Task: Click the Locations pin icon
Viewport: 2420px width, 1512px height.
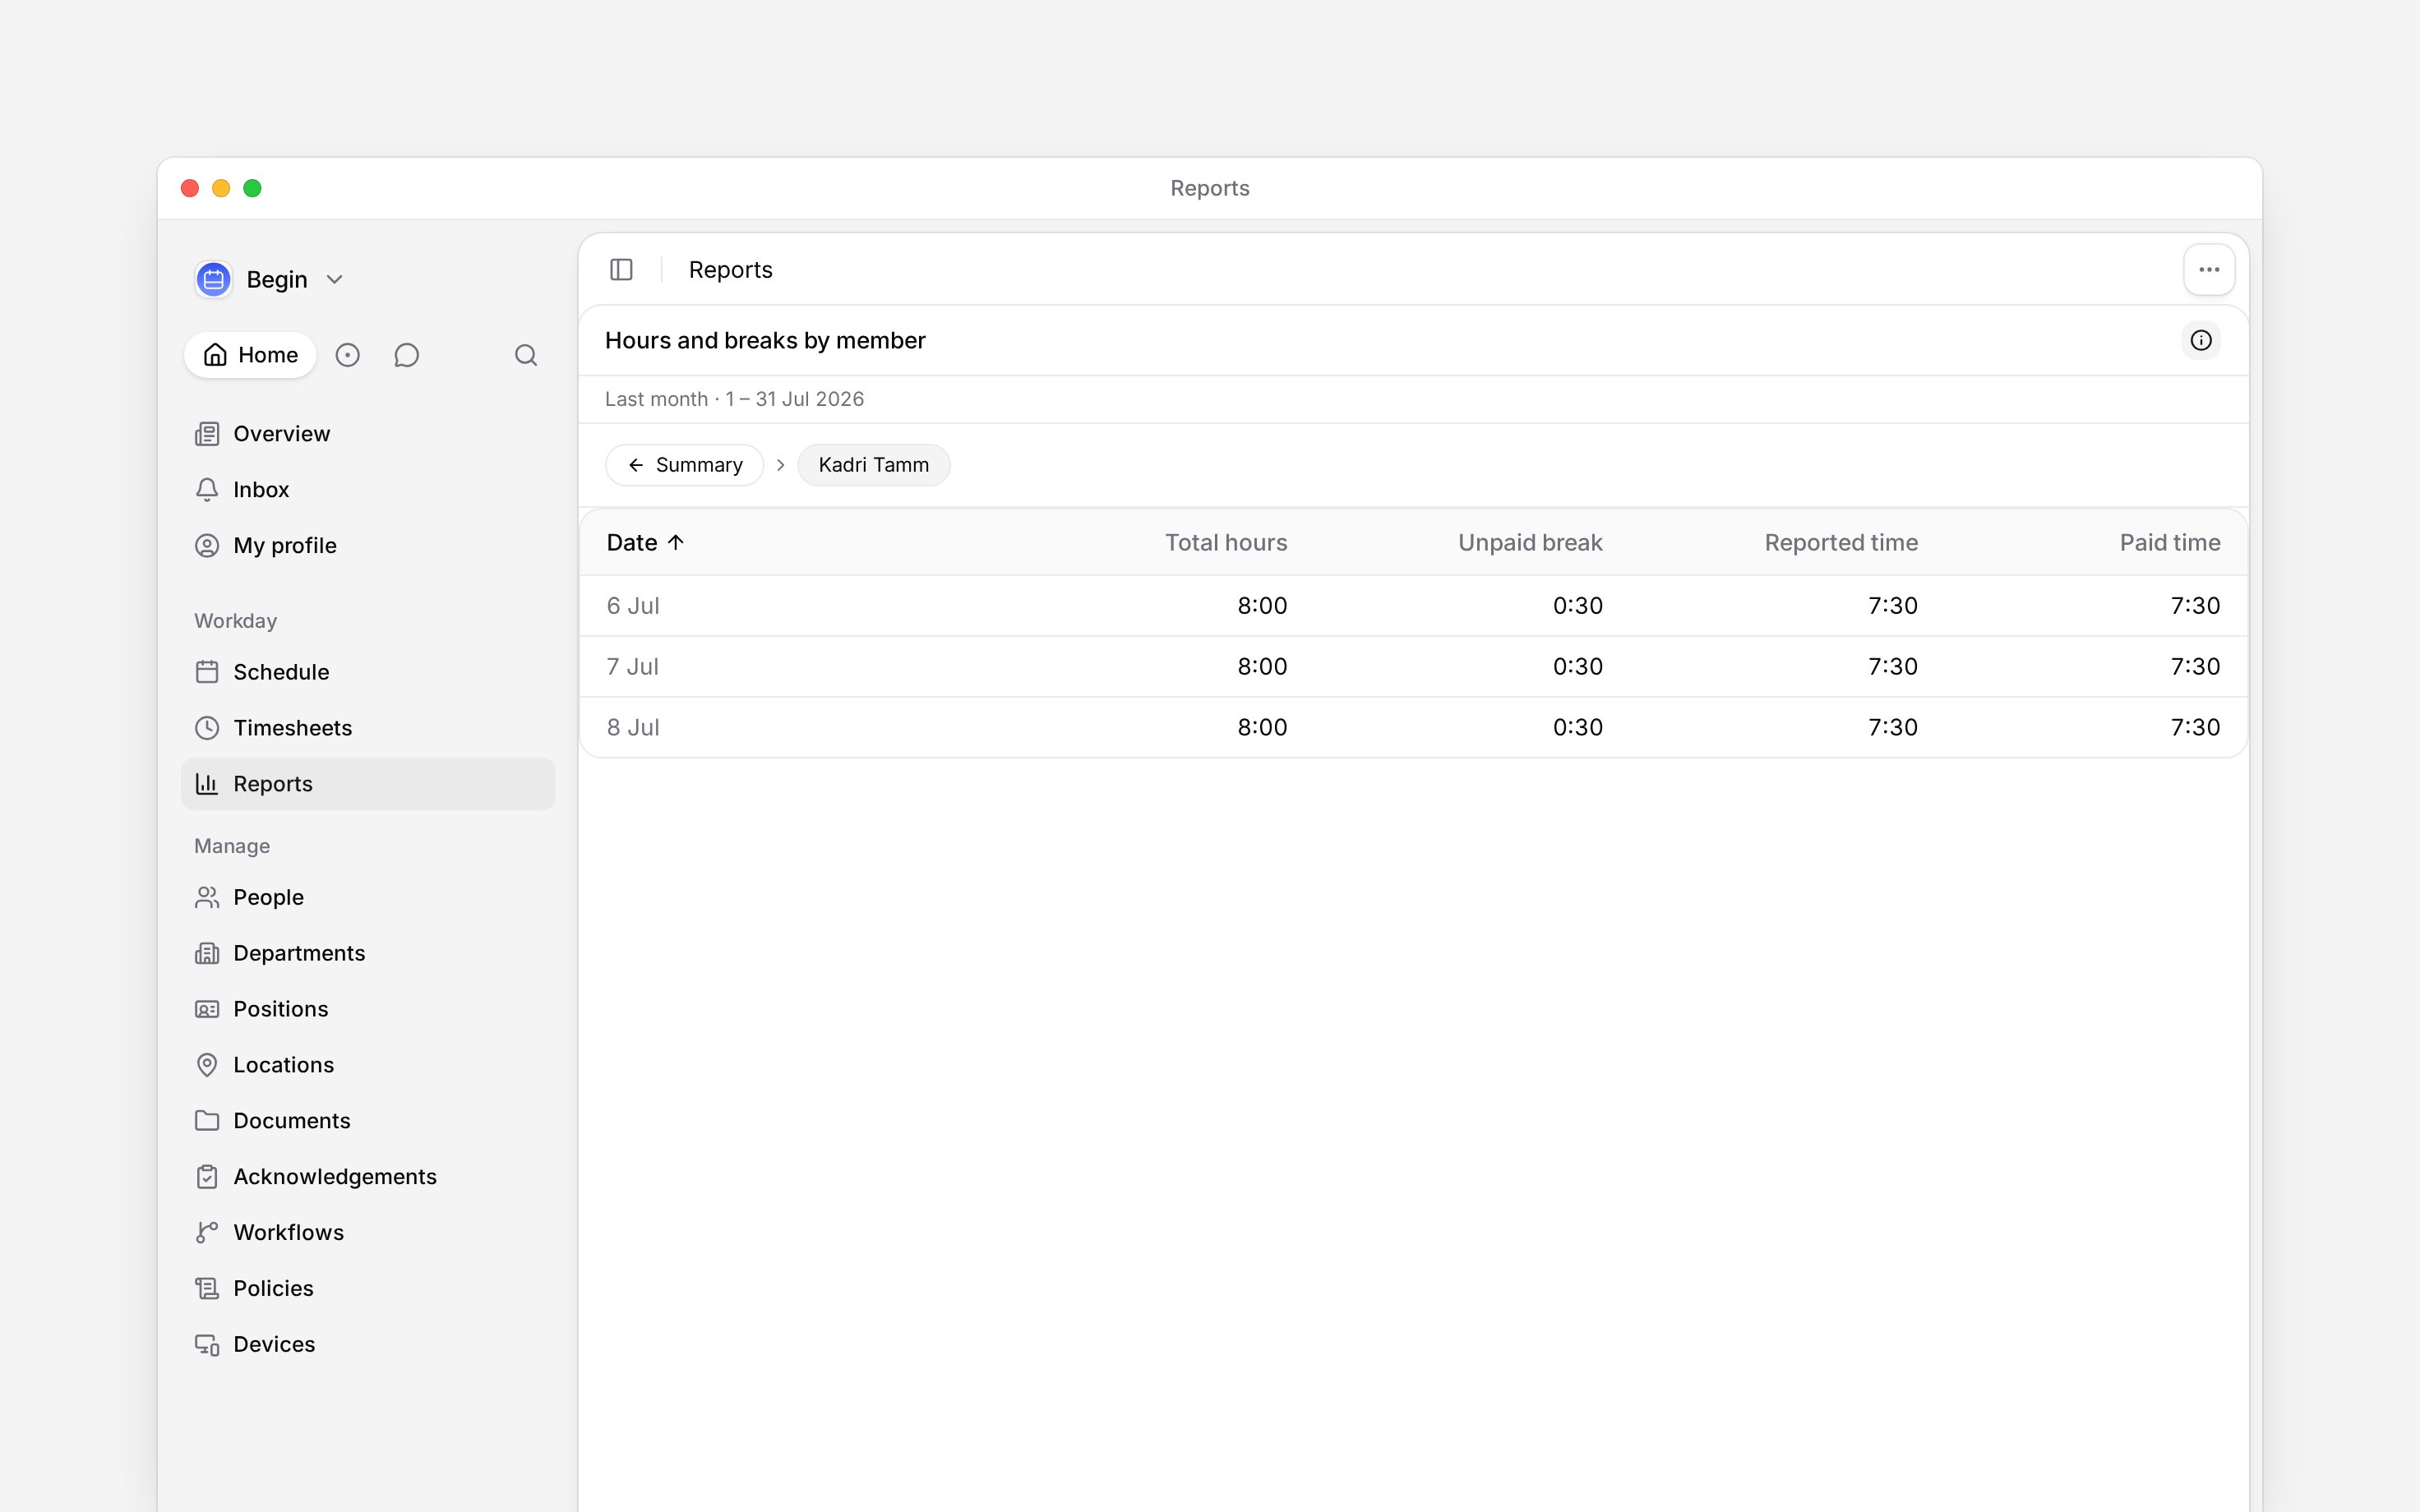Action: tap(207, 1065)
